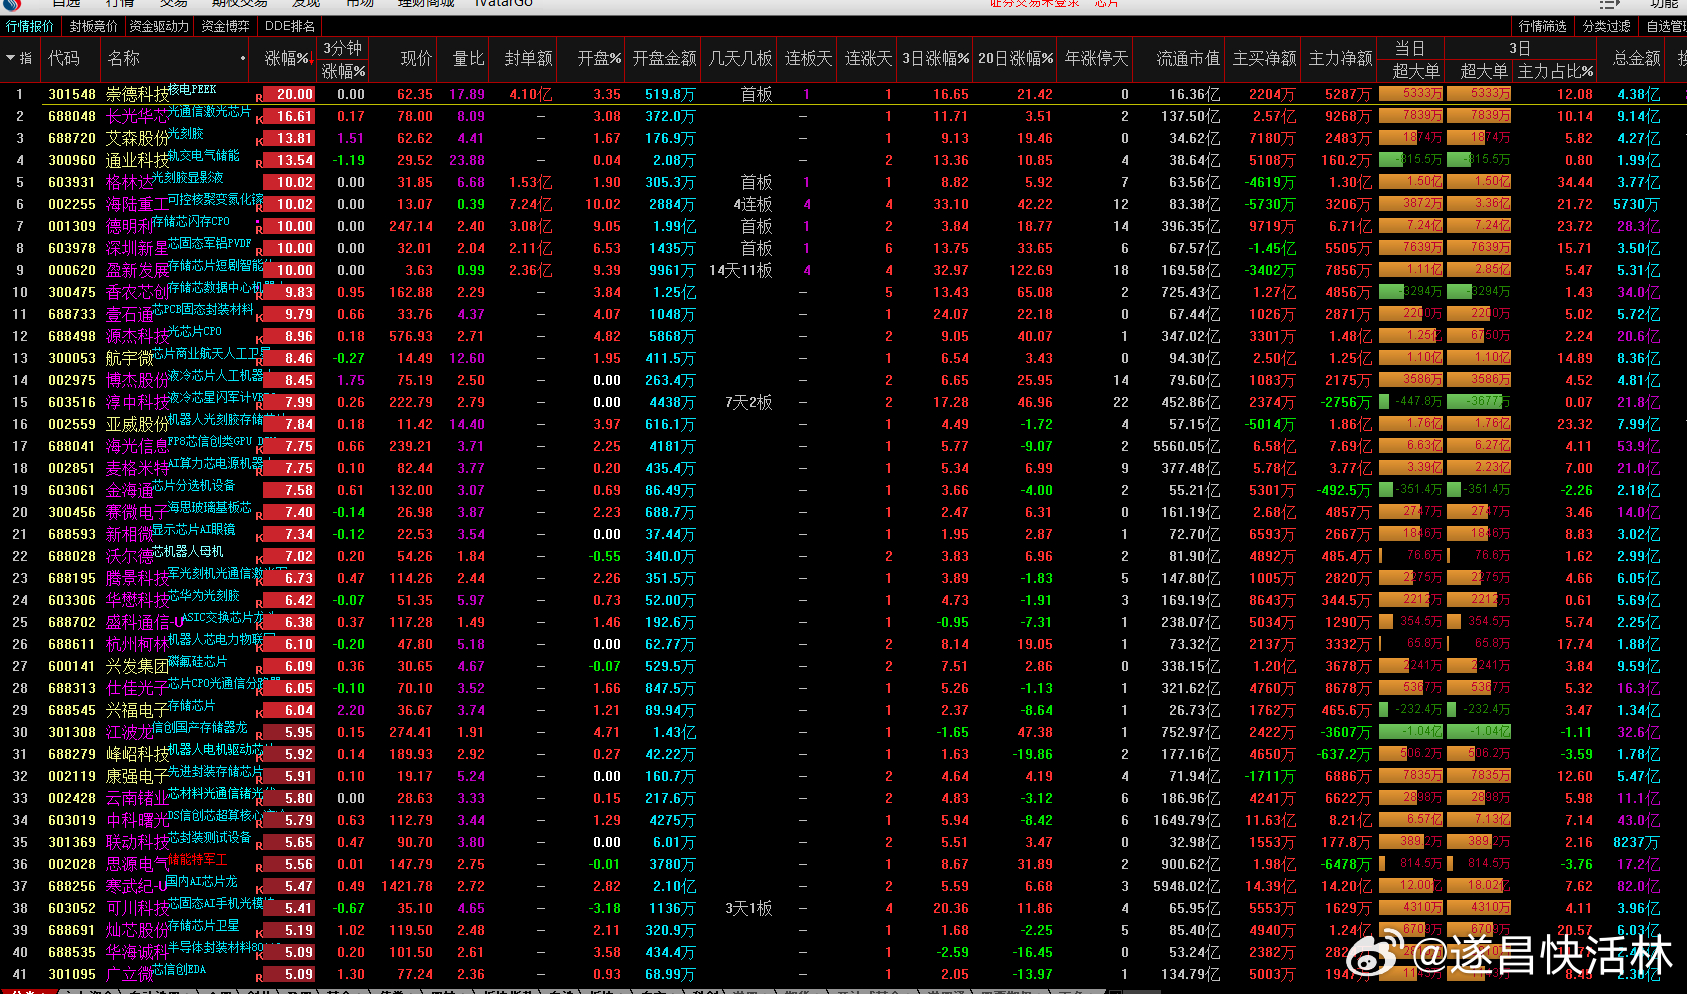Select stock 源杰科技

(137, 336)
